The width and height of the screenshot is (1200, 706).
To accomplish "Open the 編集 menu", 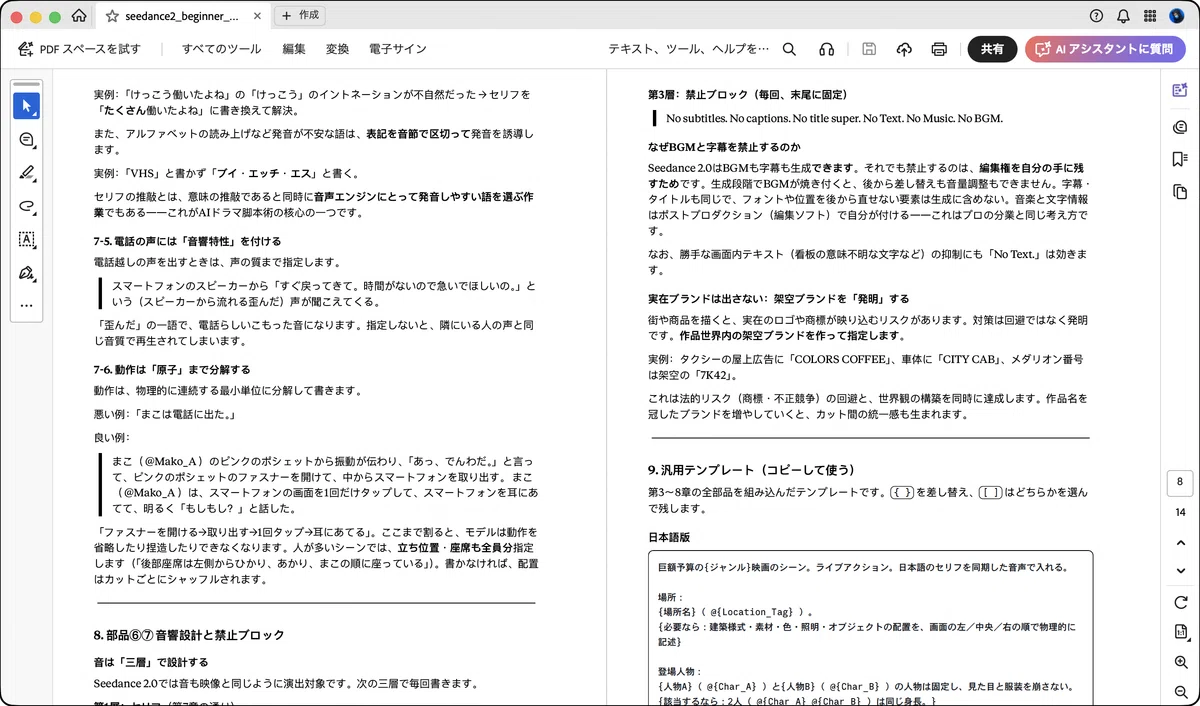I will (294, 49).
